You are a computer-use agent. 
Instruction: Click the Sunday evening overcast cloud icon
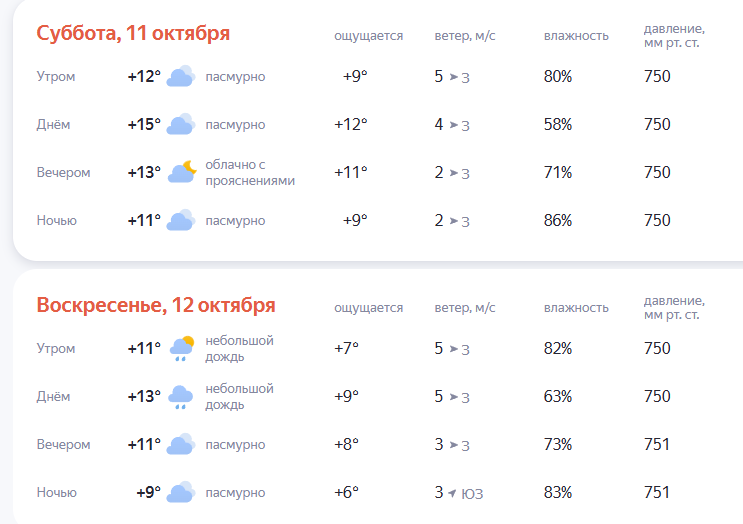point(181,445)
